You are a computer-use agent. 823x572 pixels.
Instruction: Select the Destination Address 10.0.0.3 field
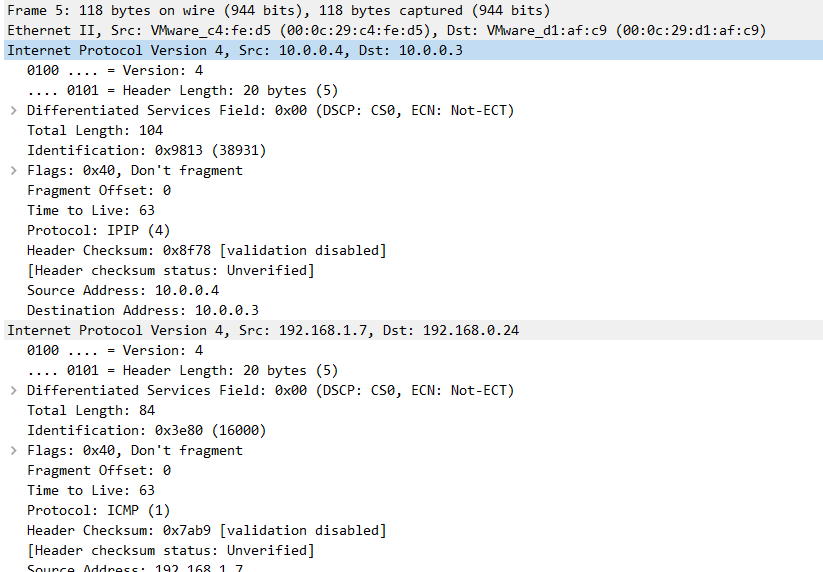(143, 310)
